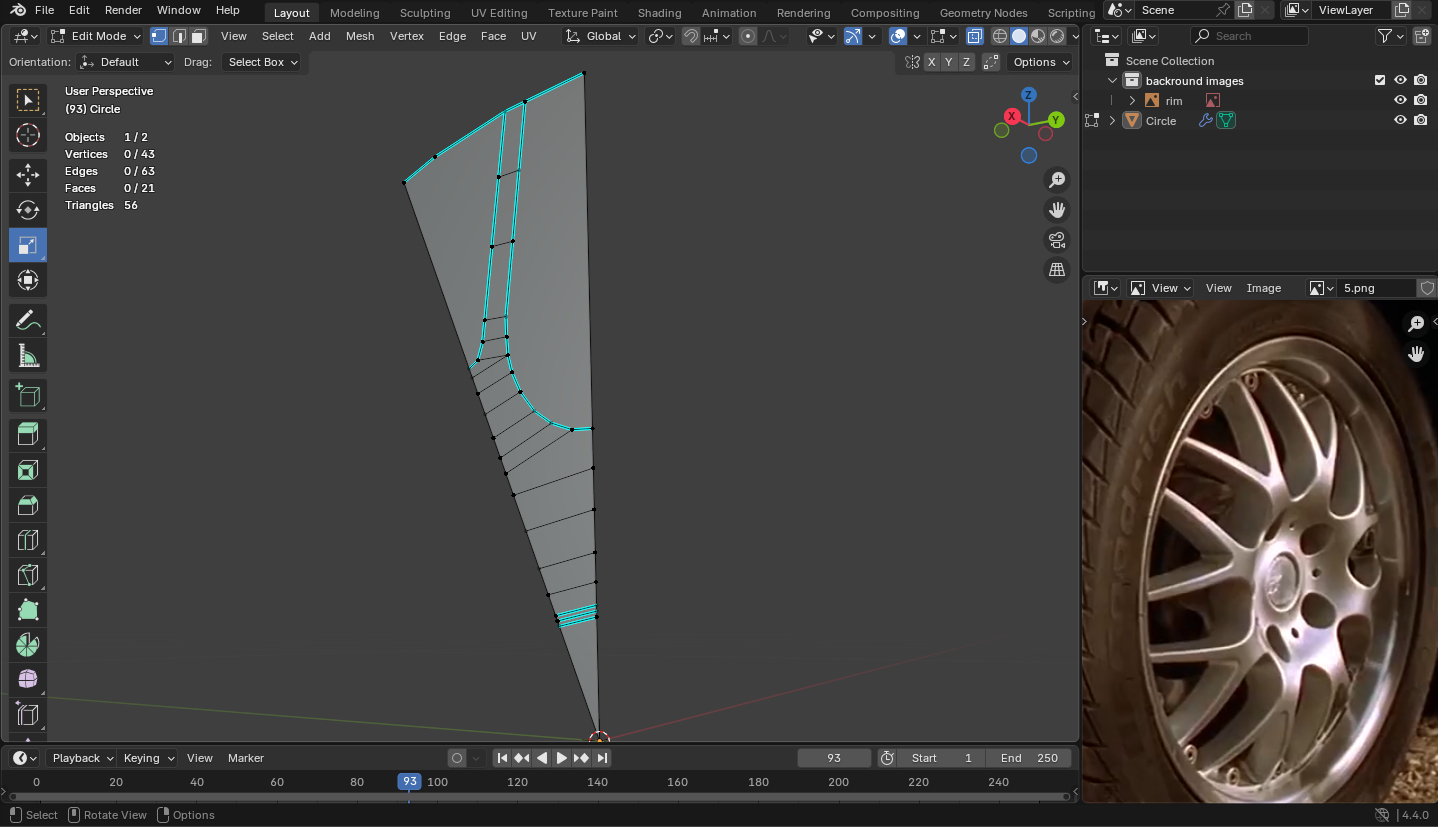Open the Modeling workspace tab

(354, 13)
